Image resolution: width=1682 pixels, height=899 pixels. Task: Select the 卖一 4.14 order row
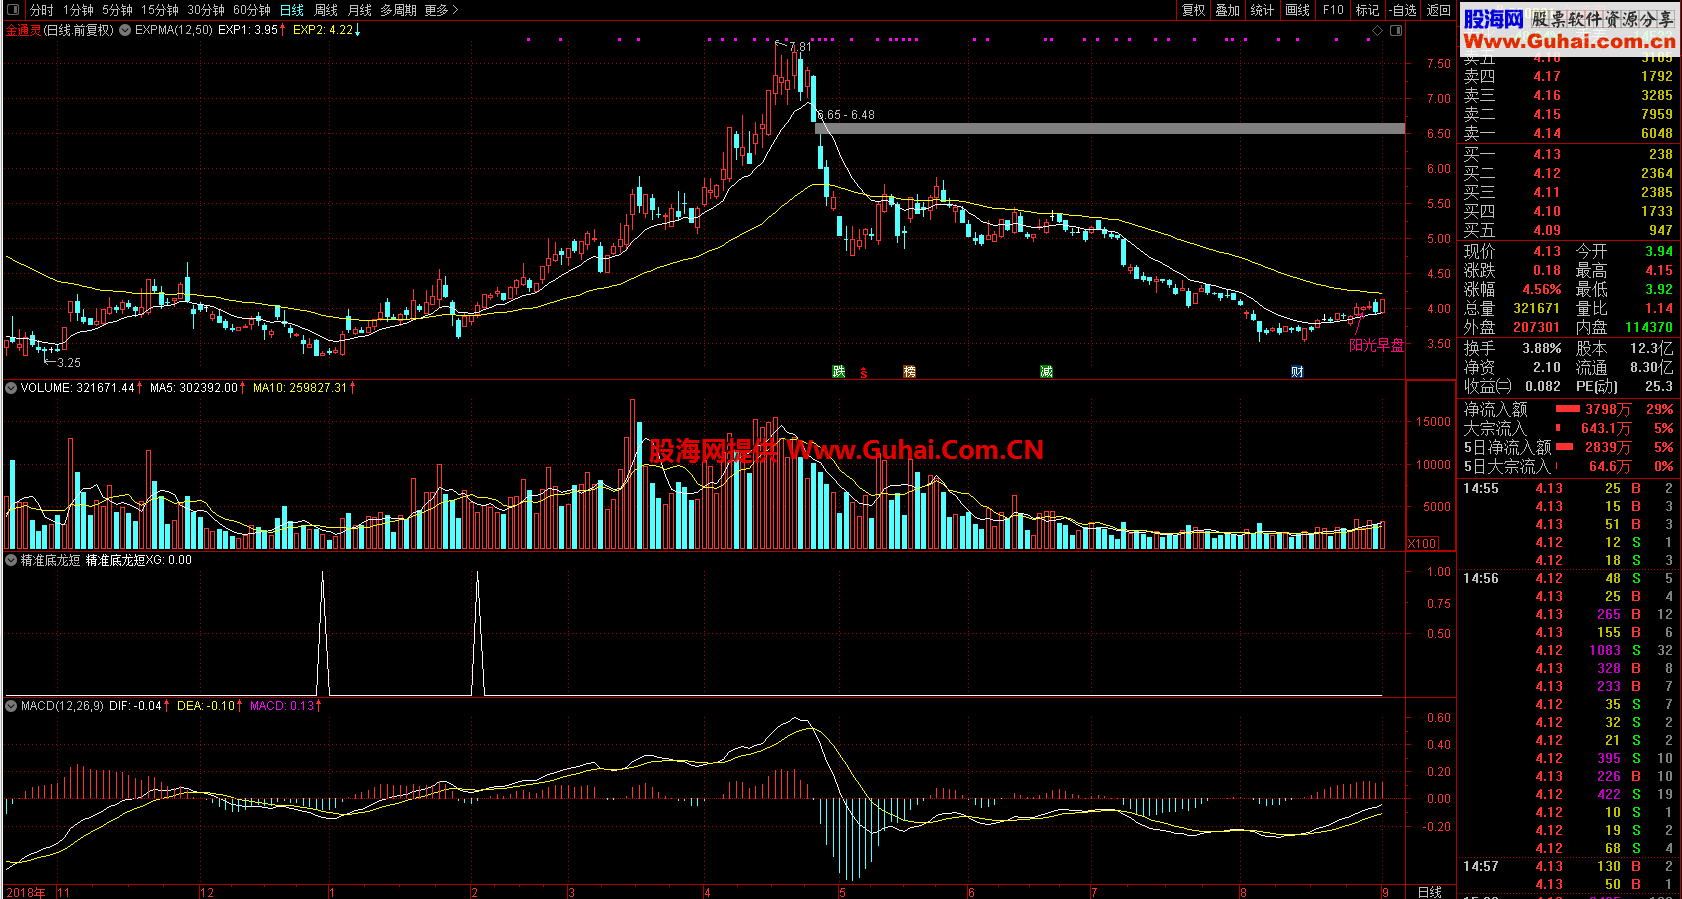[x=1568, y=133]
